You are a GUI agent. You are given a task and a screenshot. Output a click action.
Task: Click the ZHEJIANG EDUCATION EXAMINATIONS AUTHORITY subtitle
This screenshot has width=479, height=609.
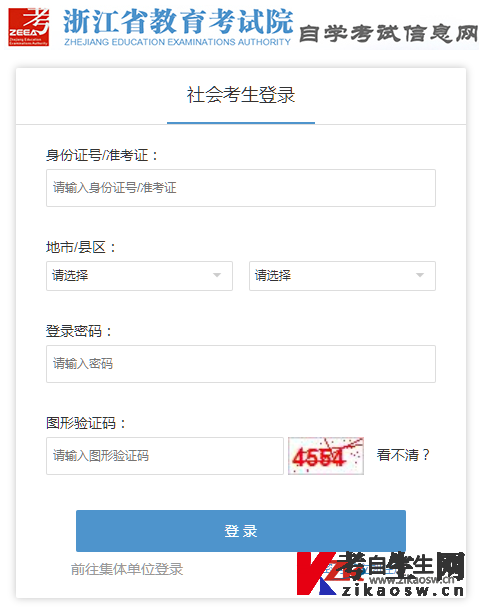pyautogui.click(x=178, y=42)
